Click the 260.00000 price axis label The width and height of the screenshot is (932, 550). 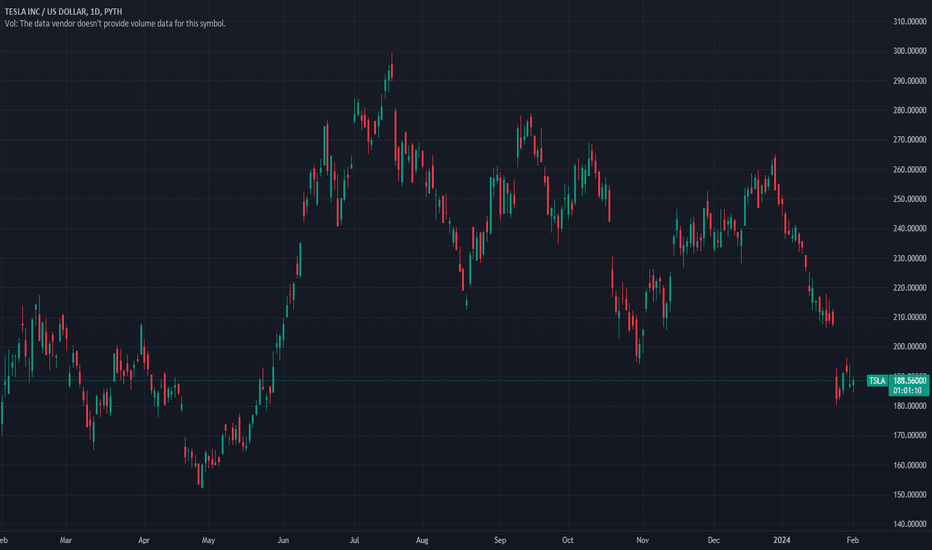(x=909, y=169)
